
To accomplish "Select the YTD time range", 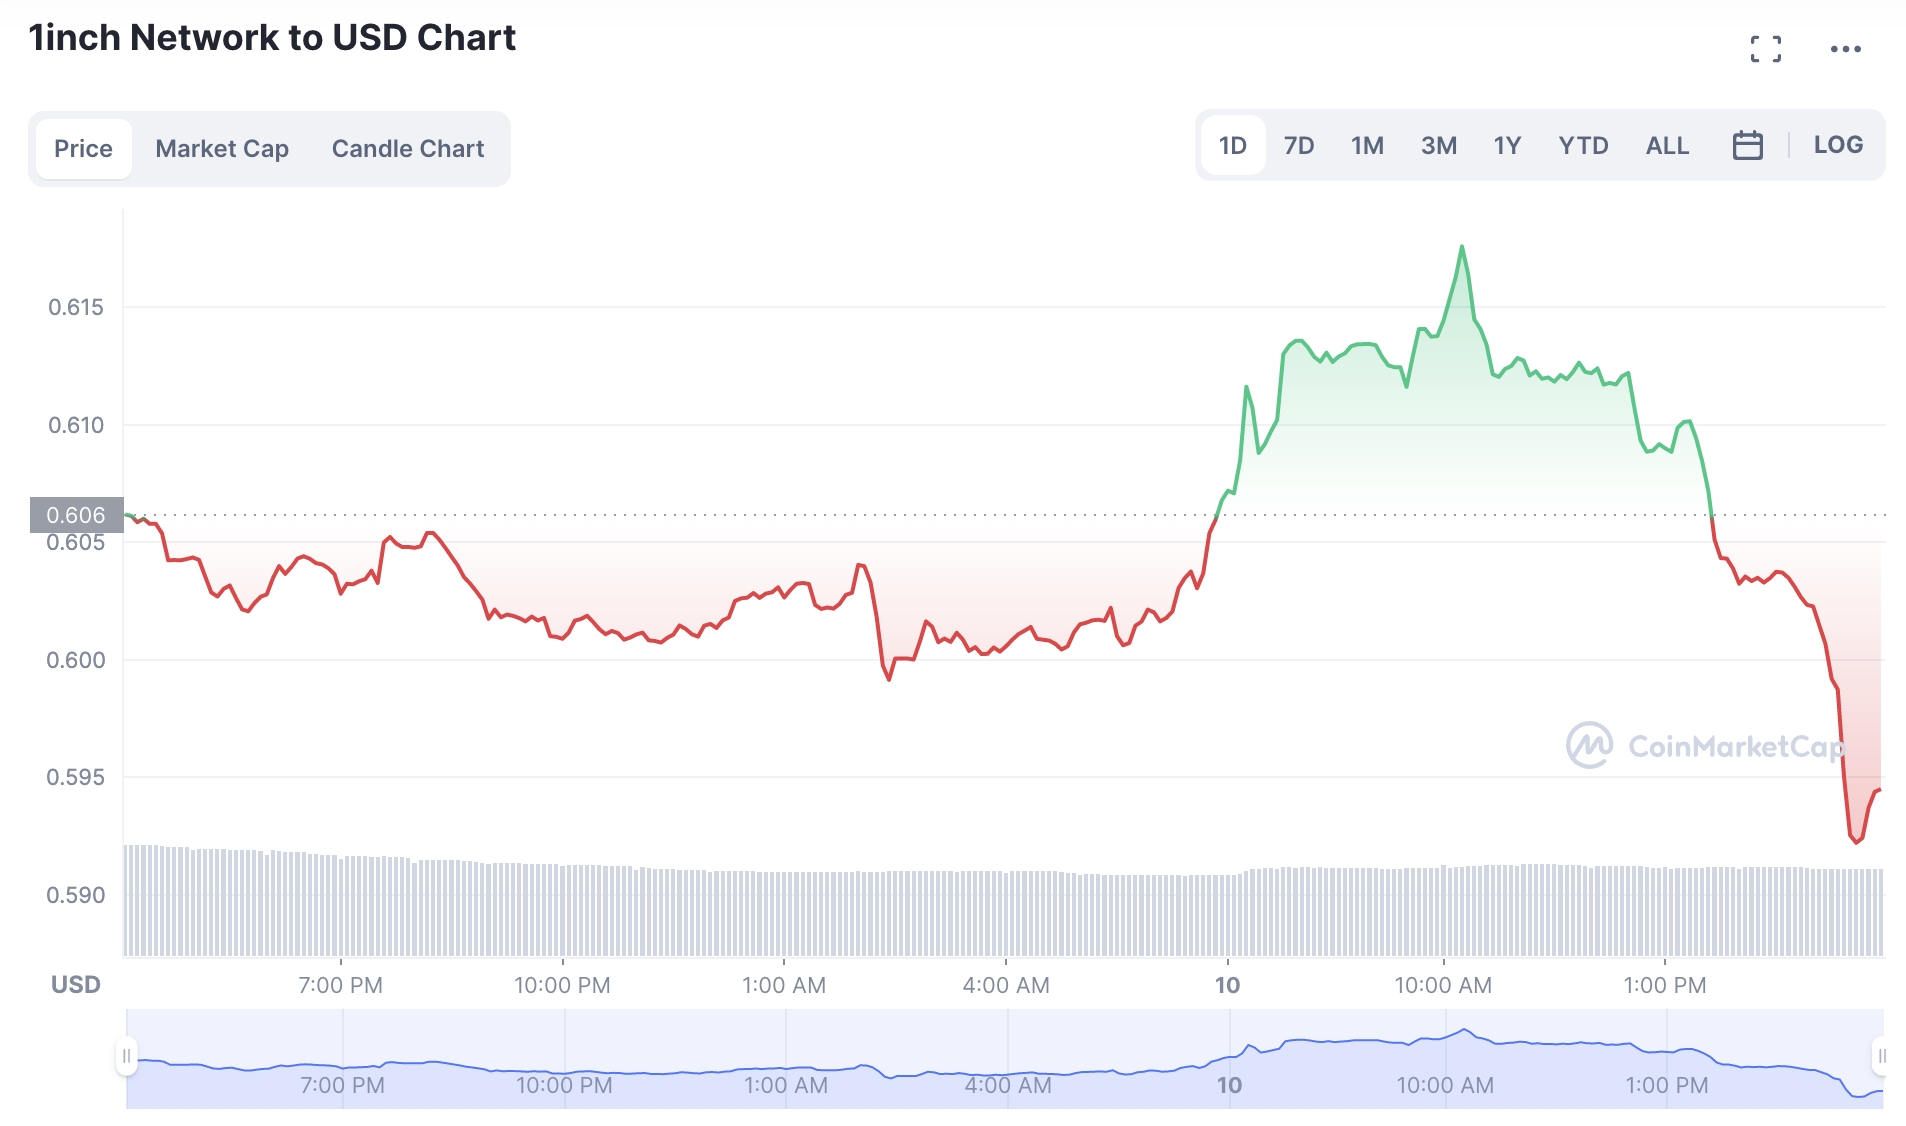I will [x=1583, y=146].
